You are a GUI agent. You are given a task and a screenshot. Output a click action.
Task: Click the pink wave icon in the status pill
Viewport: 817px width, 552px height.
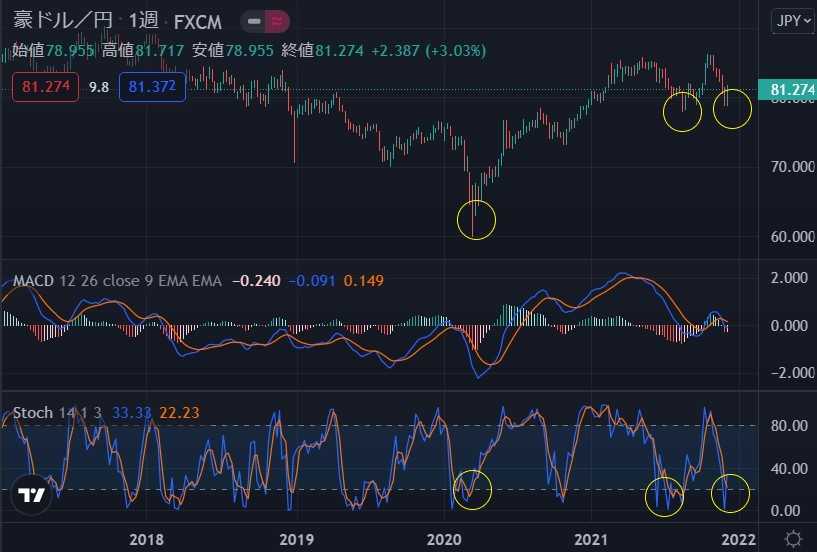pyautogui.click(x=277, y=22)
